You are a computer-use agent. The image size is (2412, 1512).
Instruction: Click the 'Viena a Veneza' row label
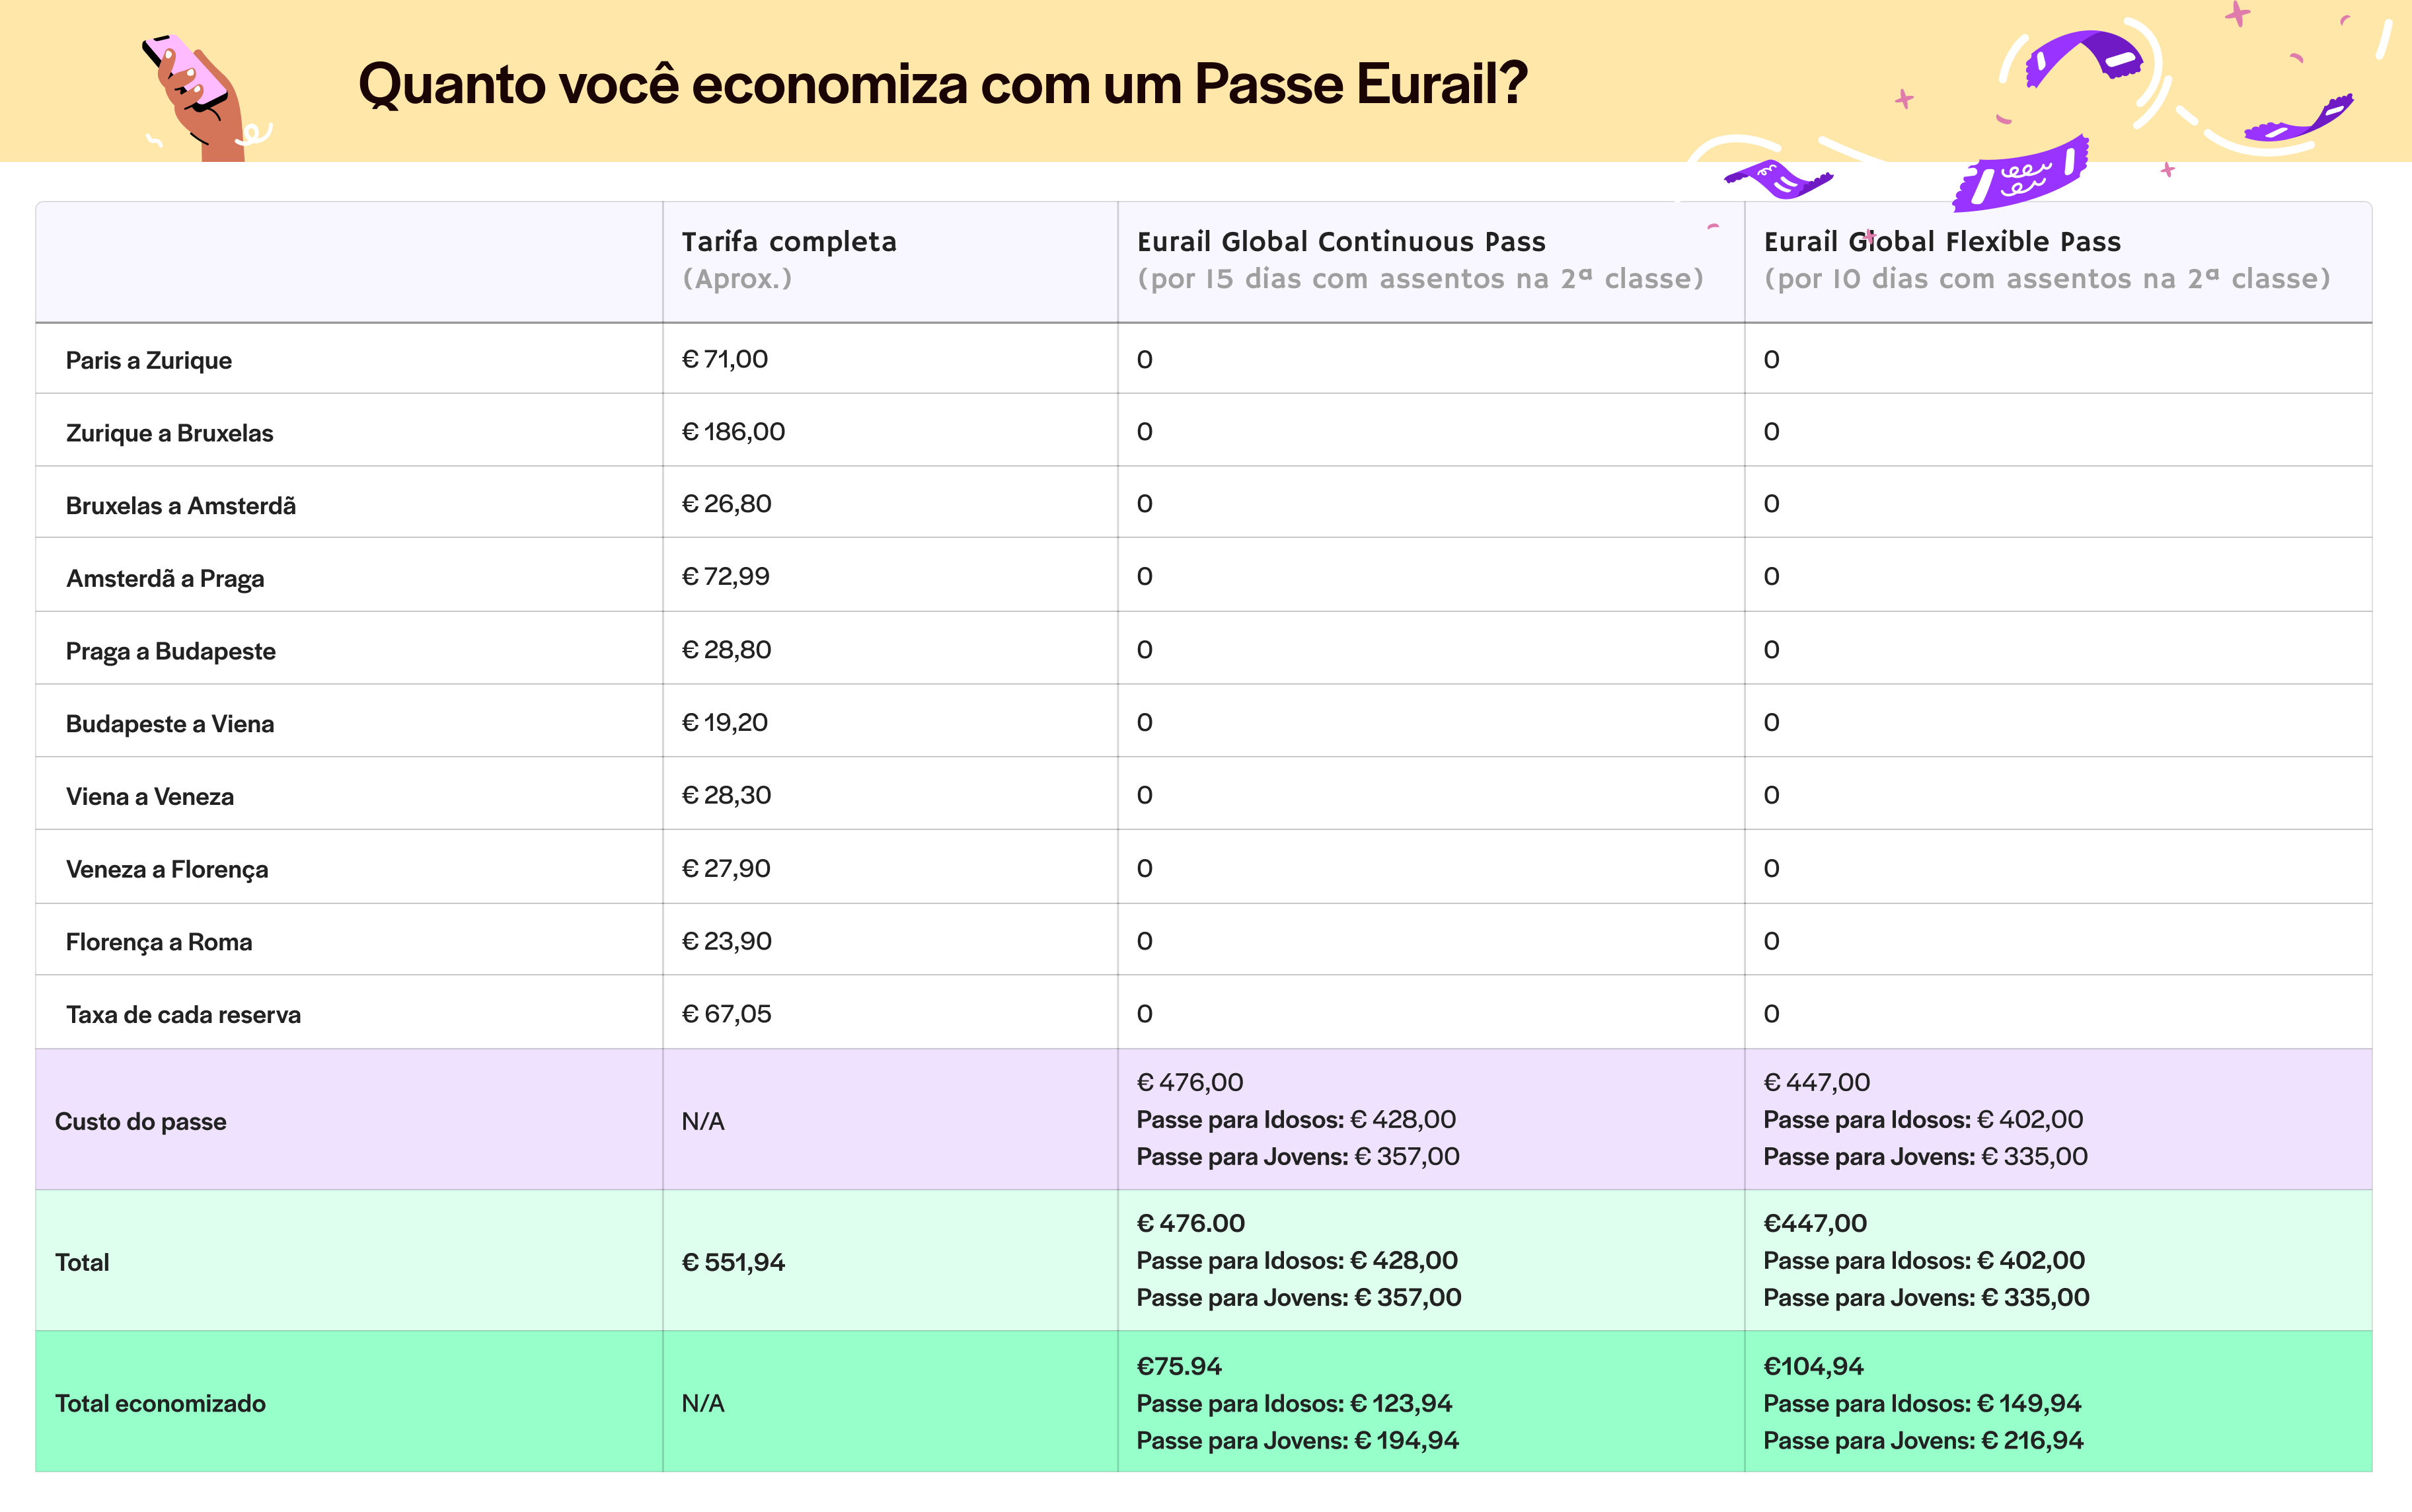[150, 797]
